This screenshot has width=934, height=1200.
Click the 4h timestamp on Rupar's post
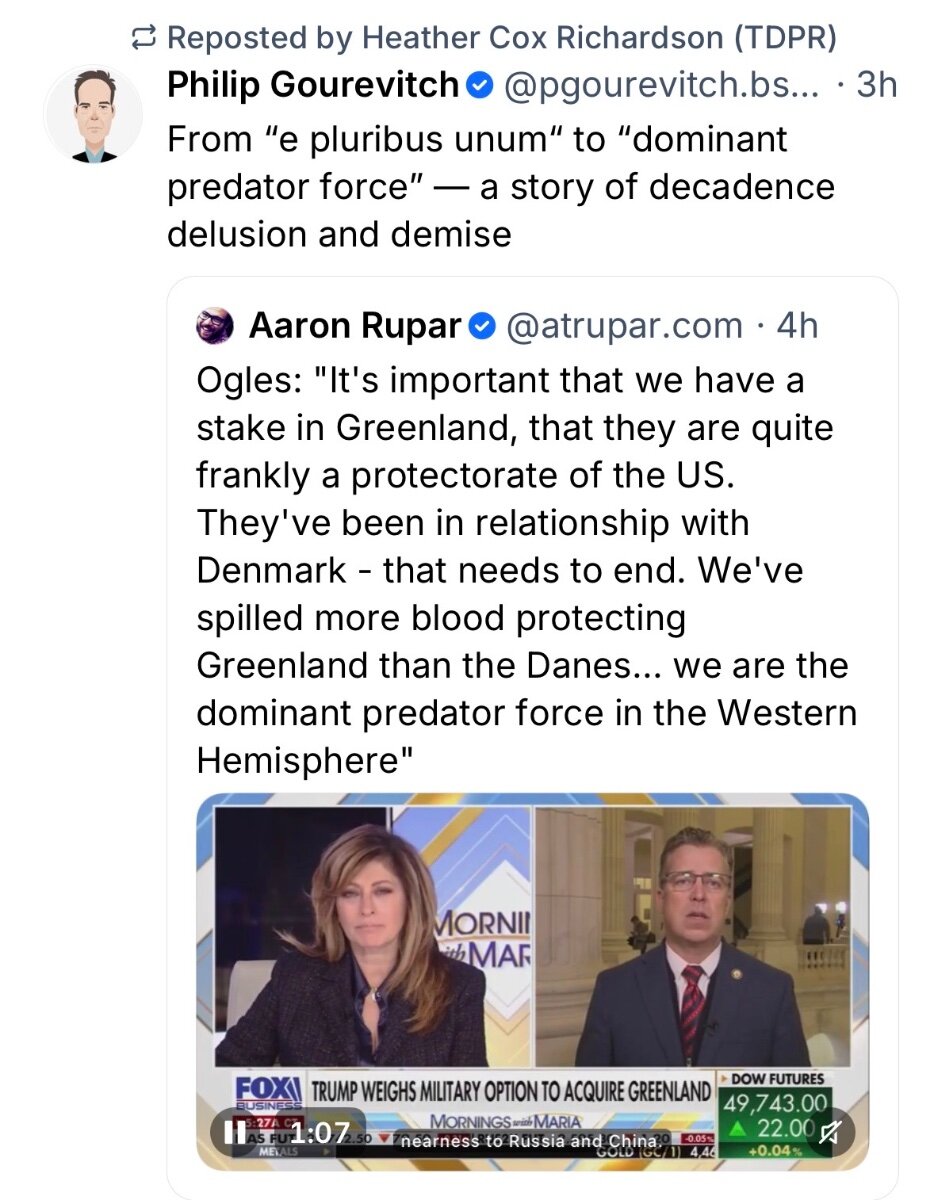point(796,325)
